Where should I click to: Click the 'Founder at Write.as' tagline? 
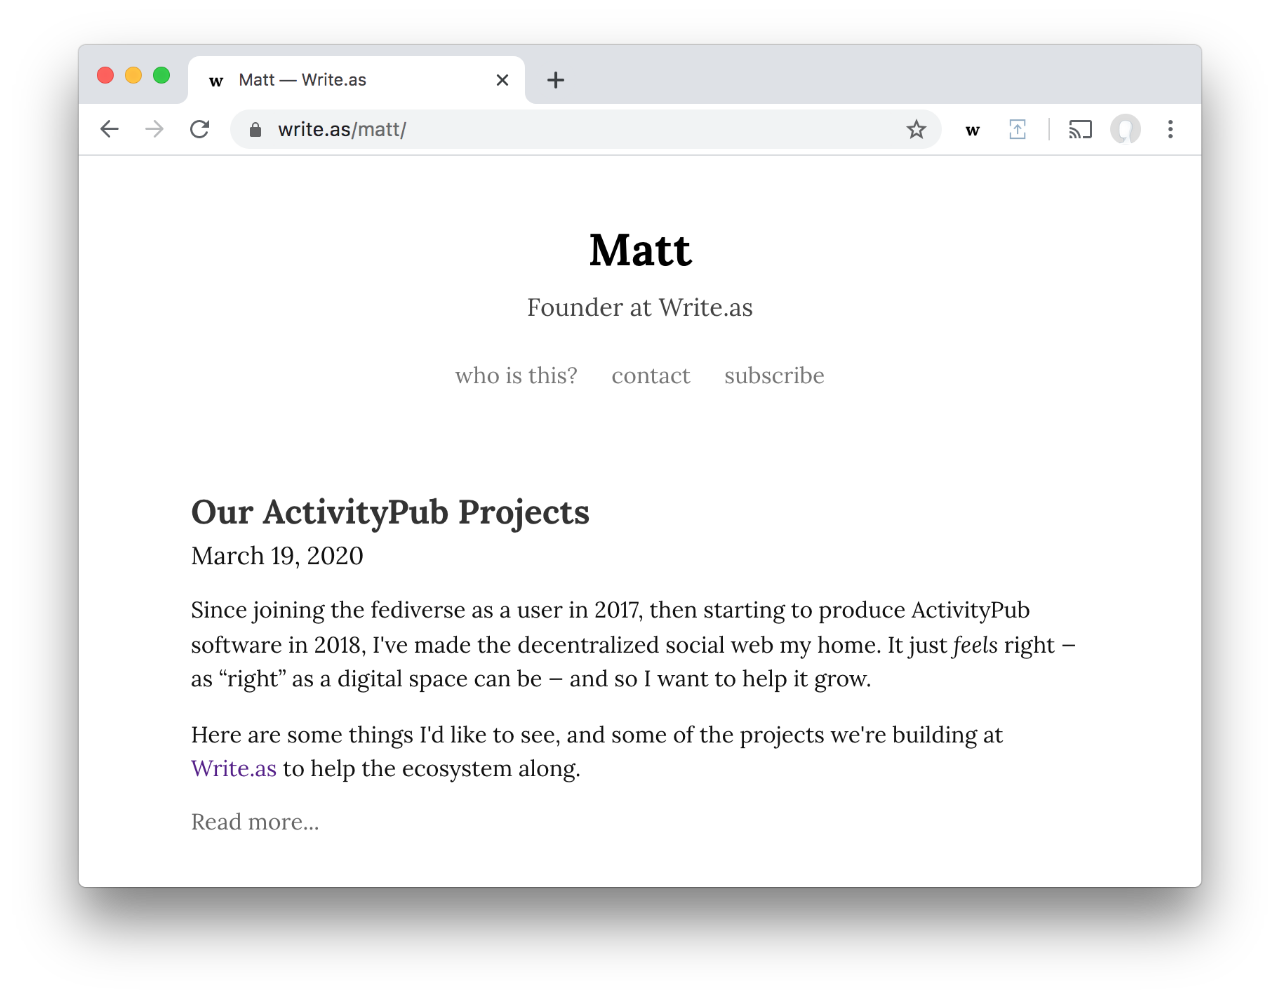(x=640, y=308)
